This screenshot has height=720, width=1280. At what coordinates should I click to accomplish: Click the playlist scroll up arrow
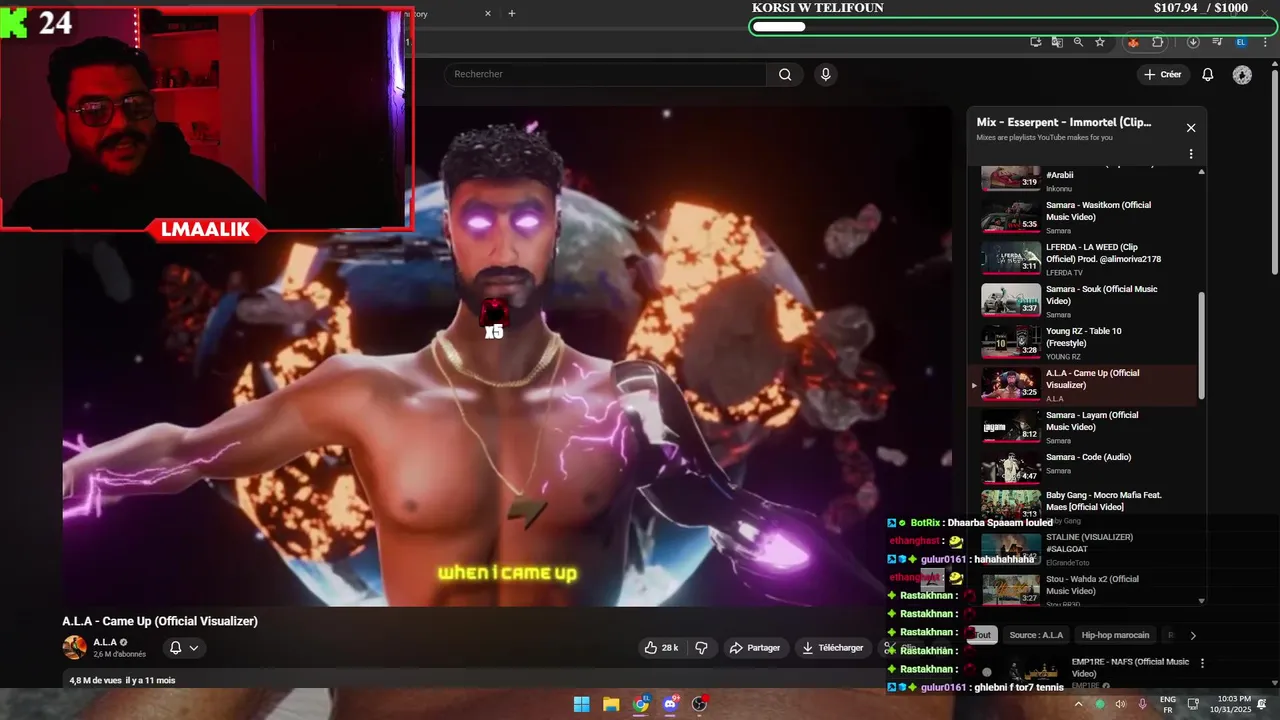pos(1201,172)
